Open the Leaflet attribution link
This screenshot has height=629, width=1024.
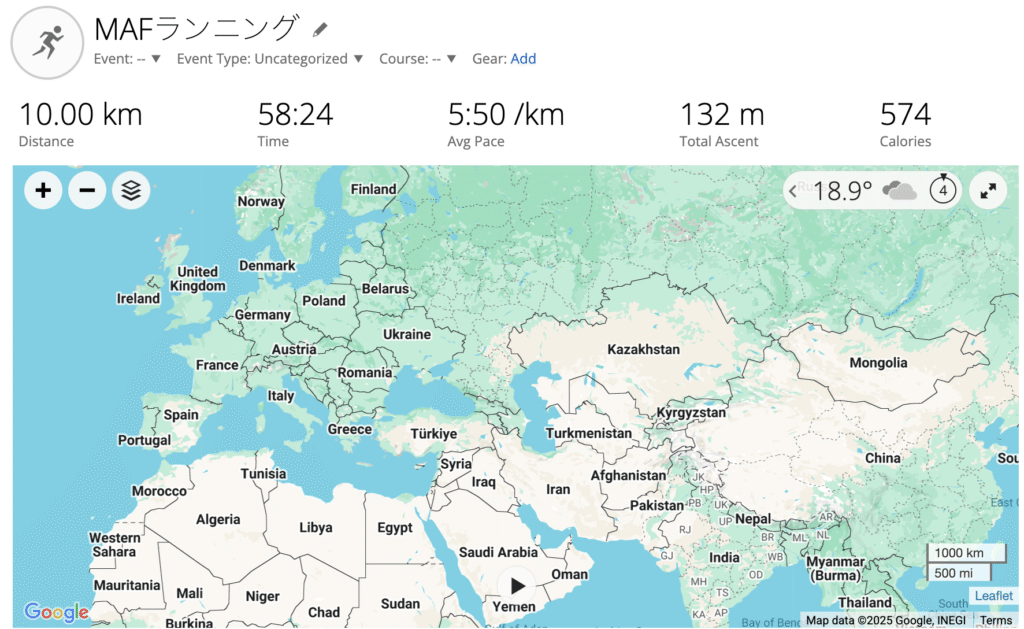(x=993, y=596)
